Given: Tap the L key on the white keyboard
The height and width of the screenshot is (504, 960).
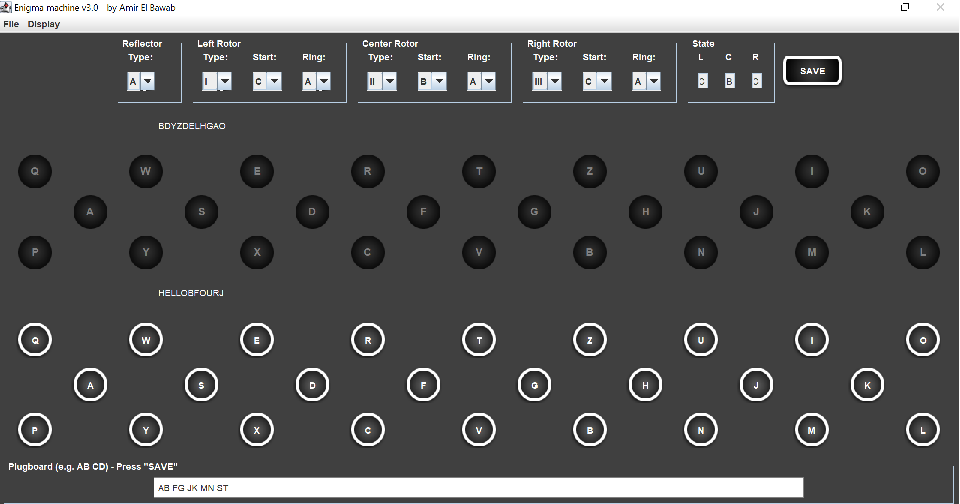Looking at the screenshot, I should pyautogui.click(x=923, y=430).
